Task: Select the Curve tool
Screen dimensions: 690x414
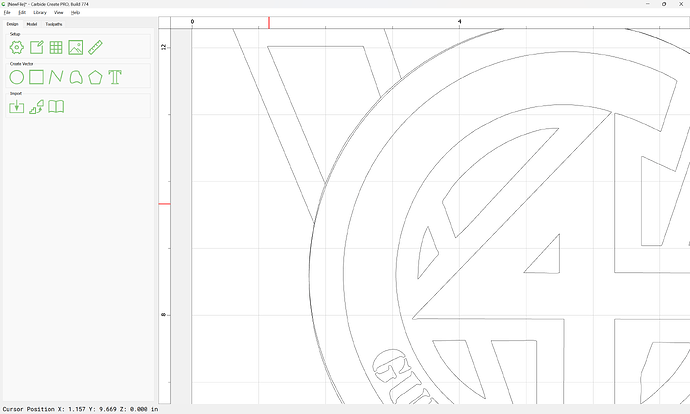Action: [x=76, y=77]
